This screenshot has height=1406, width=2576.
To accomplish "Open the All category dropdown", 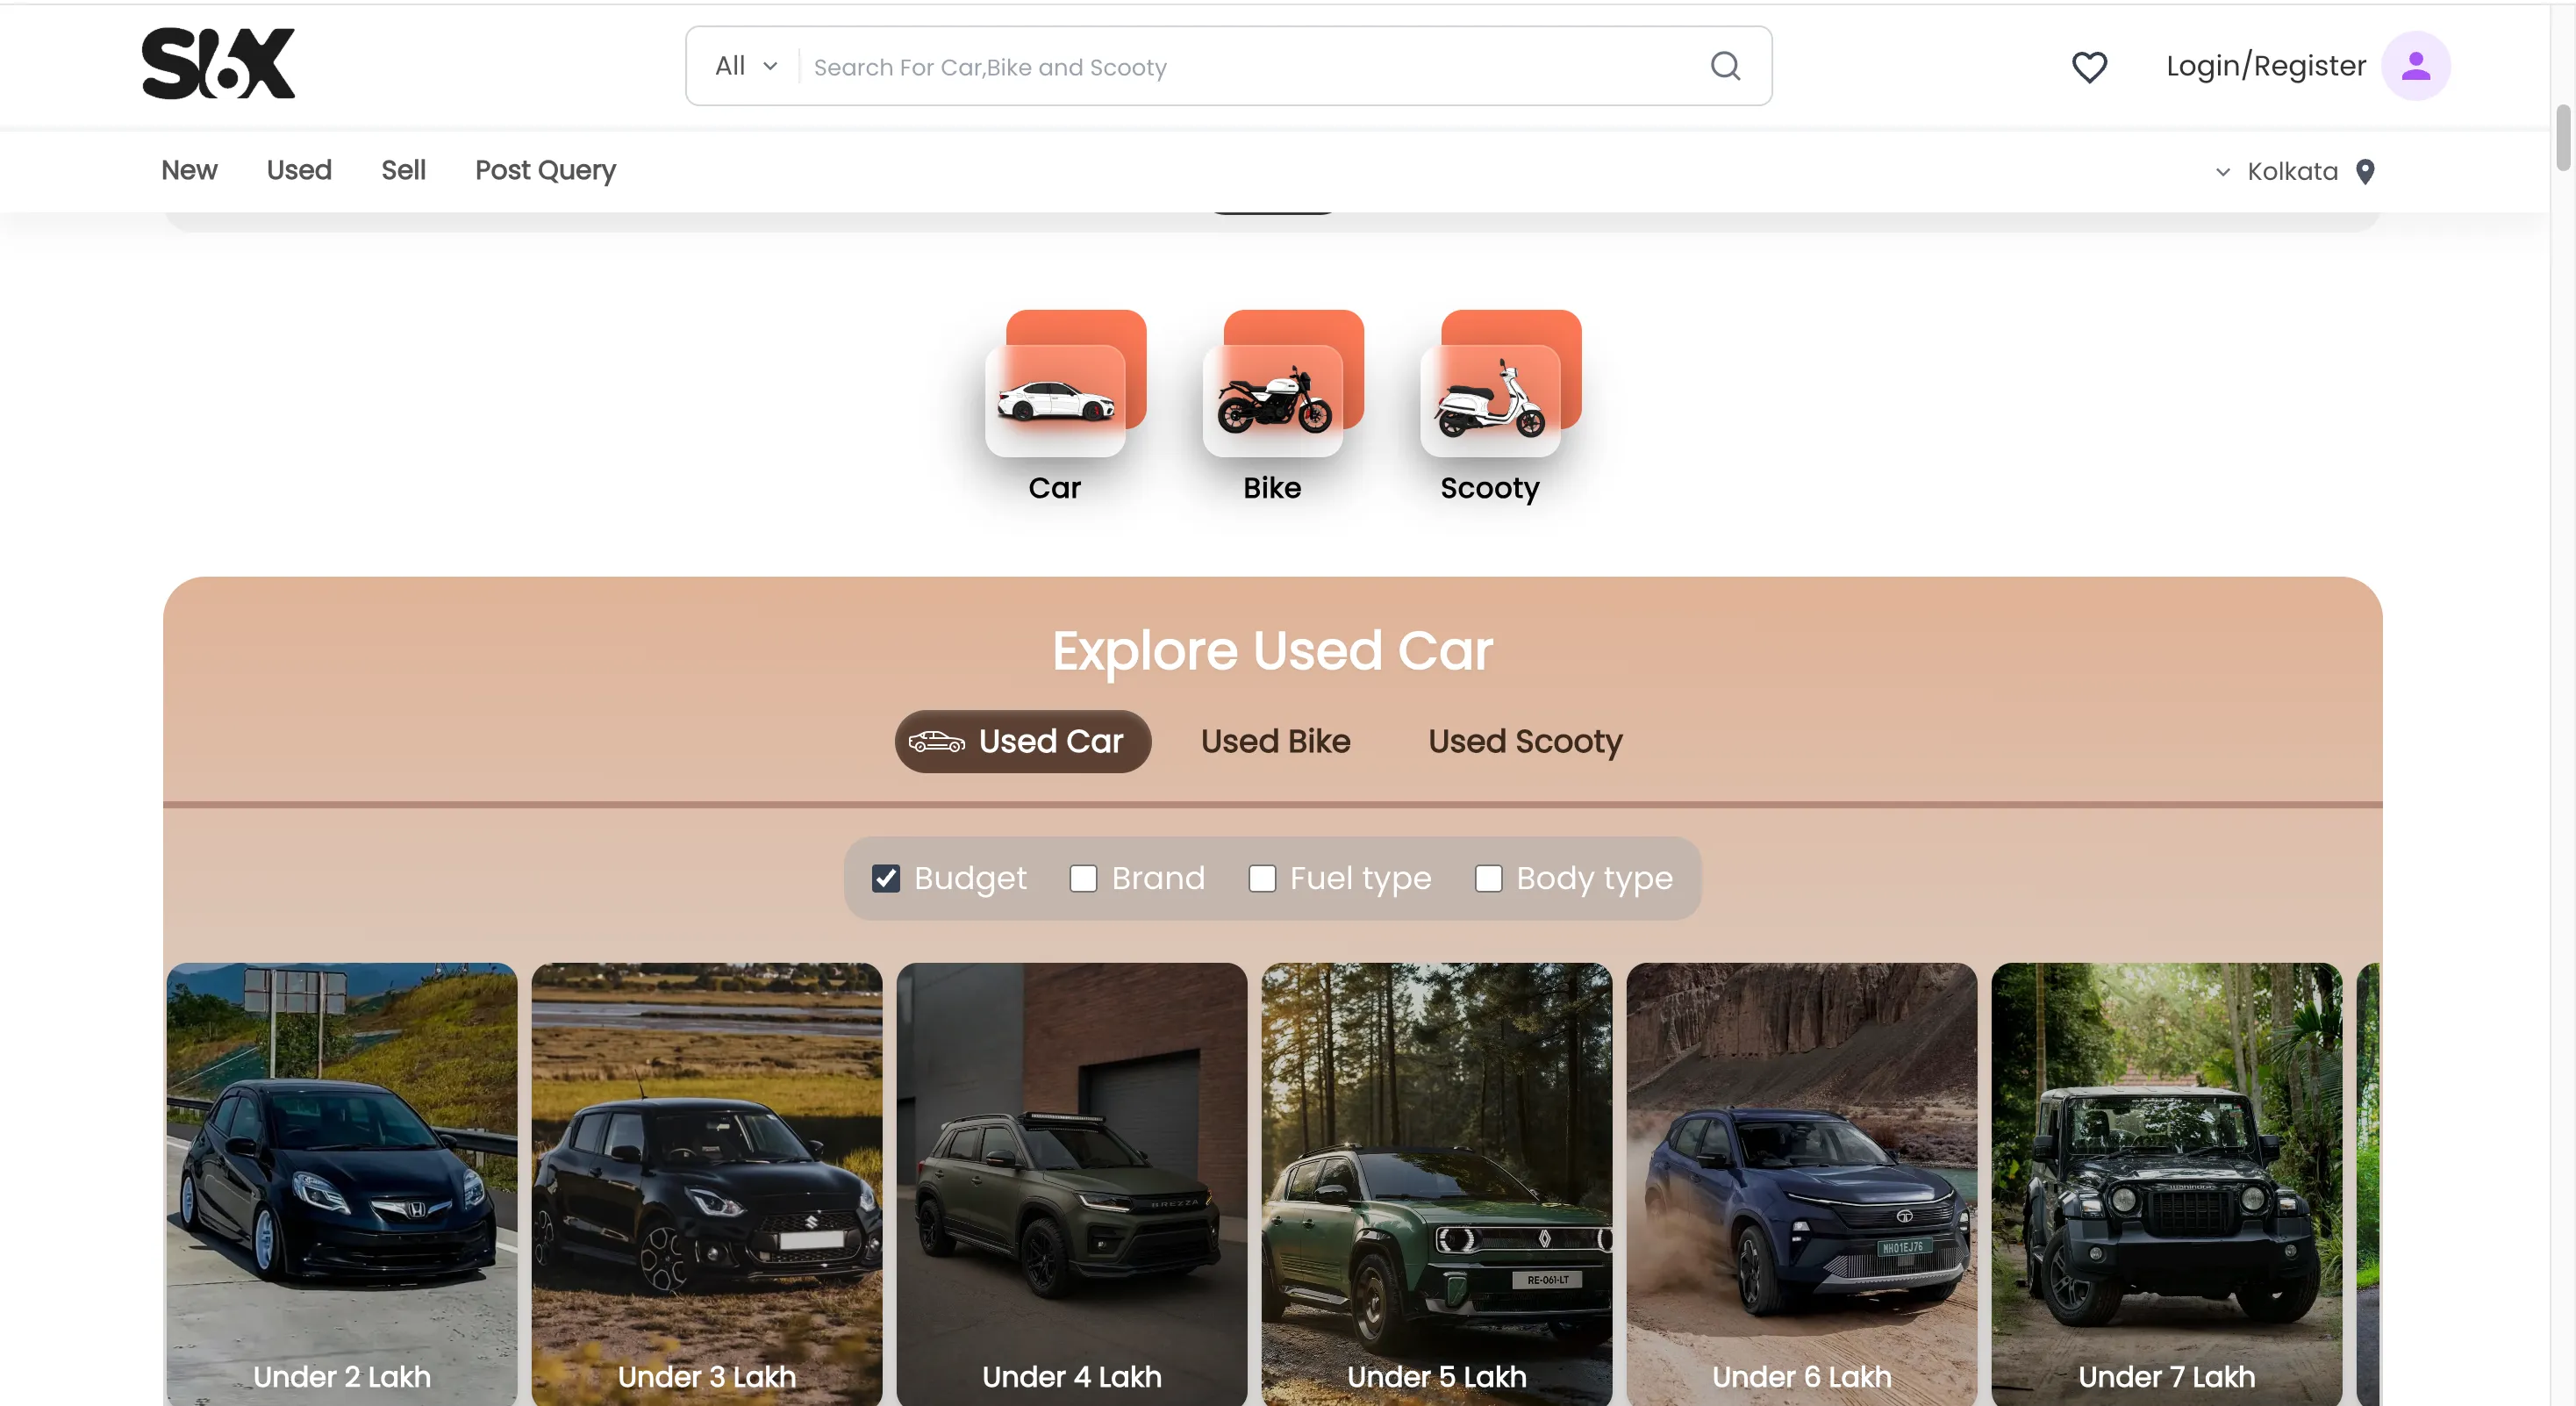I will (x=745, y=66).
